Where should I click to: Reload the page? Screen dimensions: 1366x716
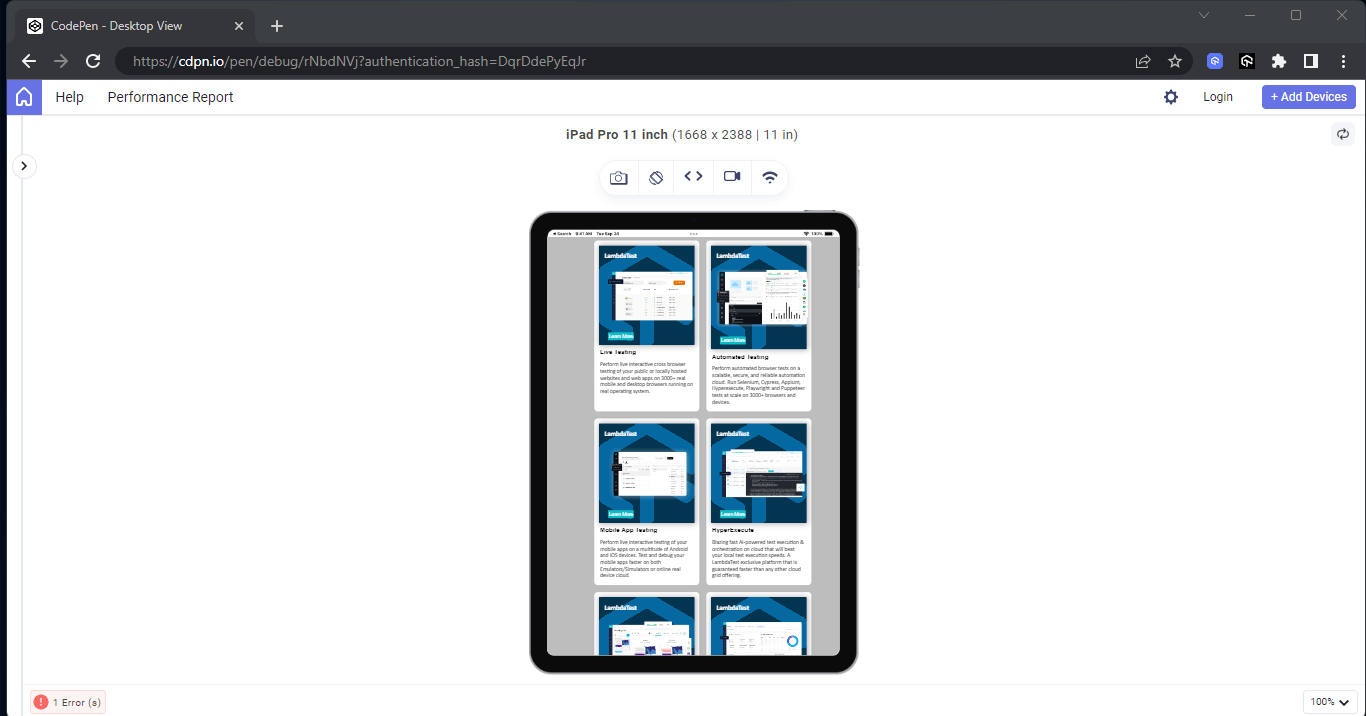click(93, 61)
